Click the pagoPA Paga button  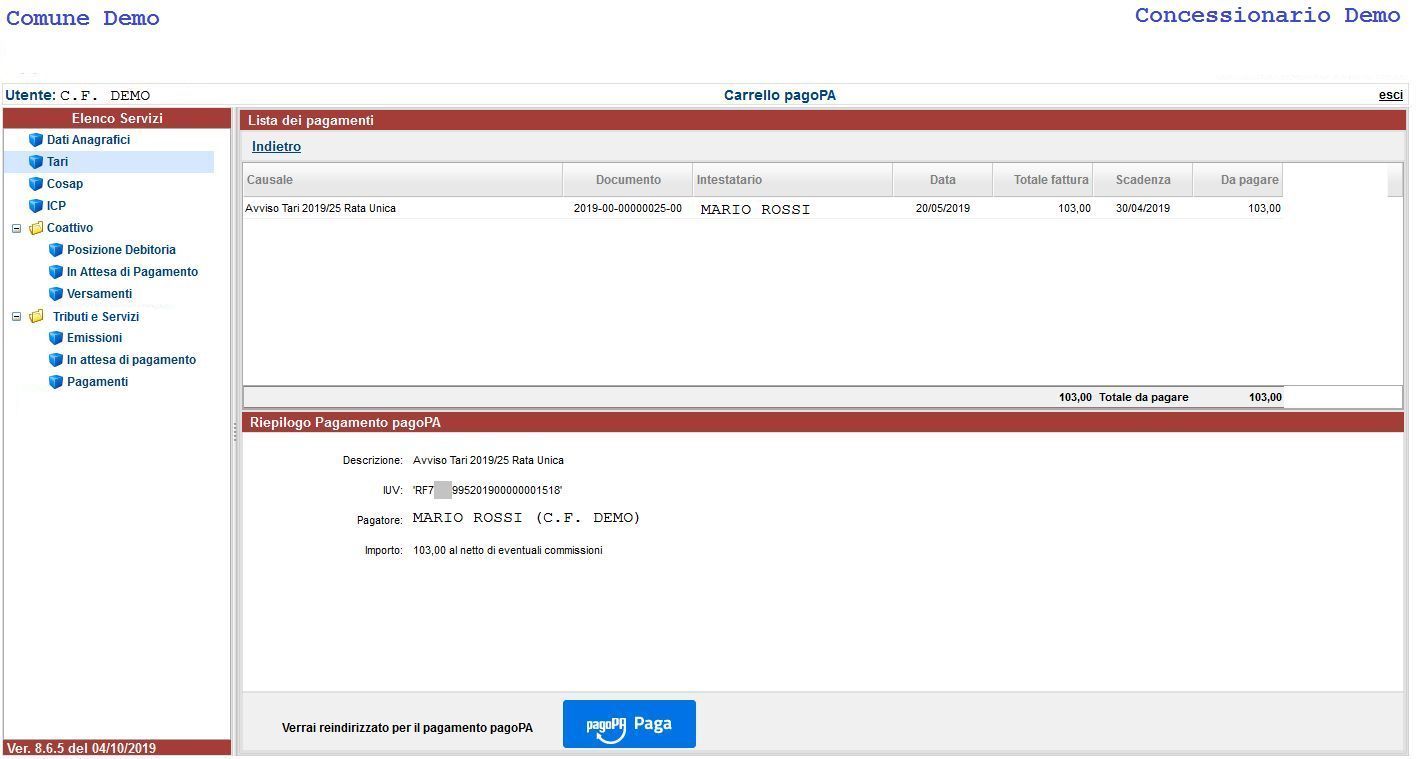point(629,724)
